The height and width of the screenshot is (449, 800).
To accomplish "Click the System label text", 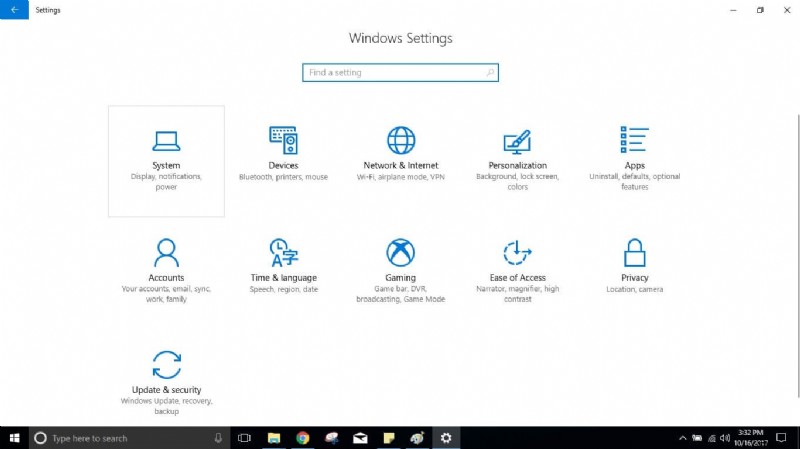I will [x=166, y=165].
